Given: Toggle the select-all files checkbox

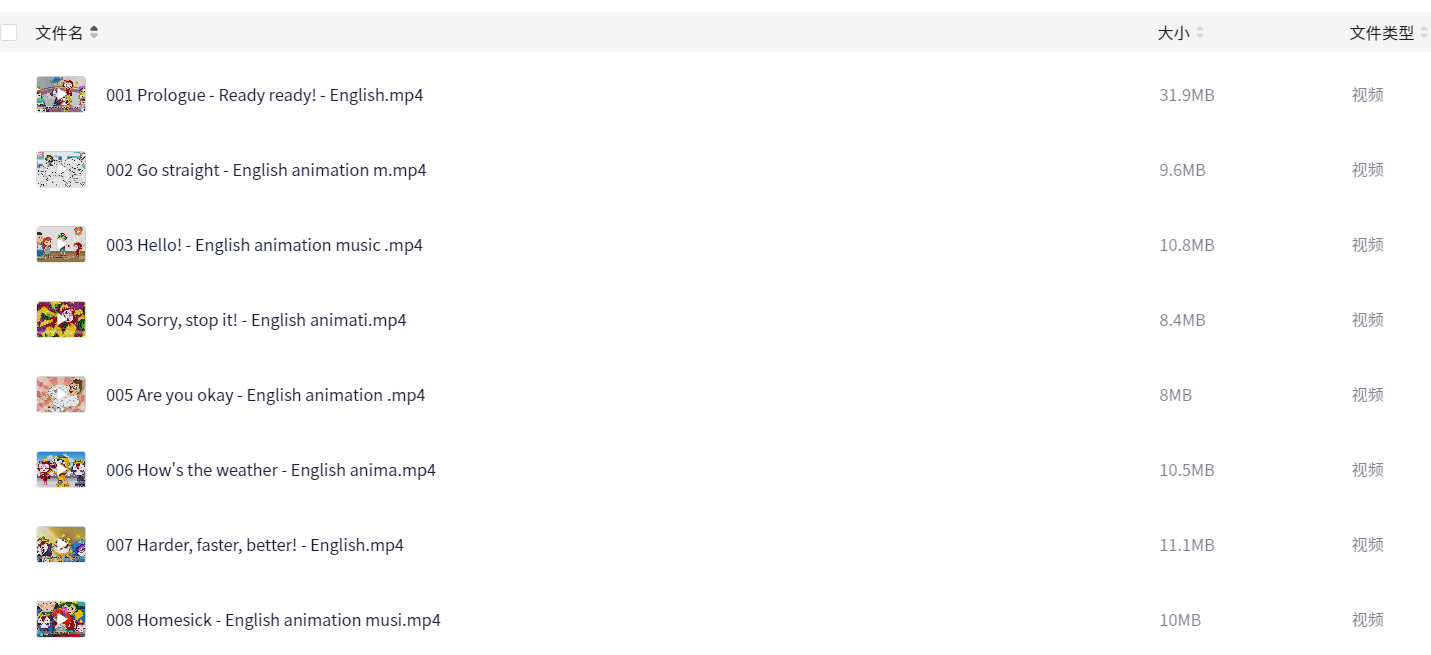Looking at the screenshot, I should [9, 33].
